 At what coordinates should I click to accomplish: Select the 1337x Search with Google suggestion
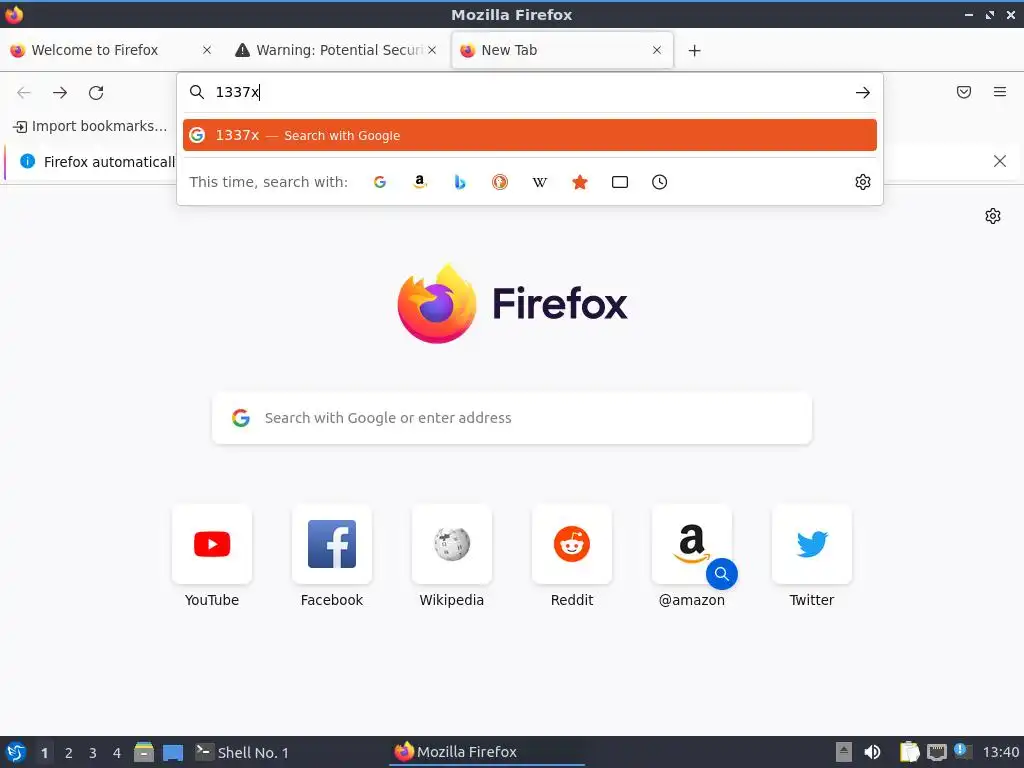coord(530,135)
